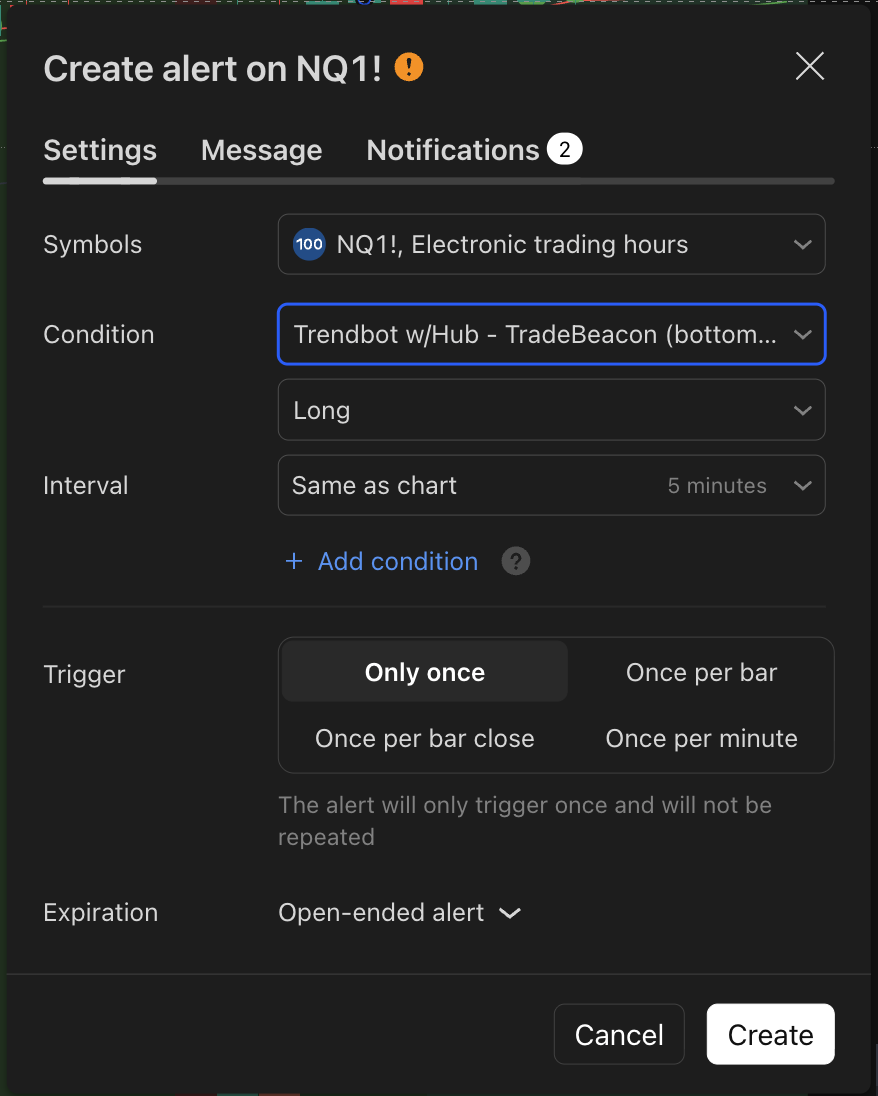This screenshot has height=1096, width=878.
Task: Click the orange warning icon beside NQ1!
Action: (x=407, y=66)
